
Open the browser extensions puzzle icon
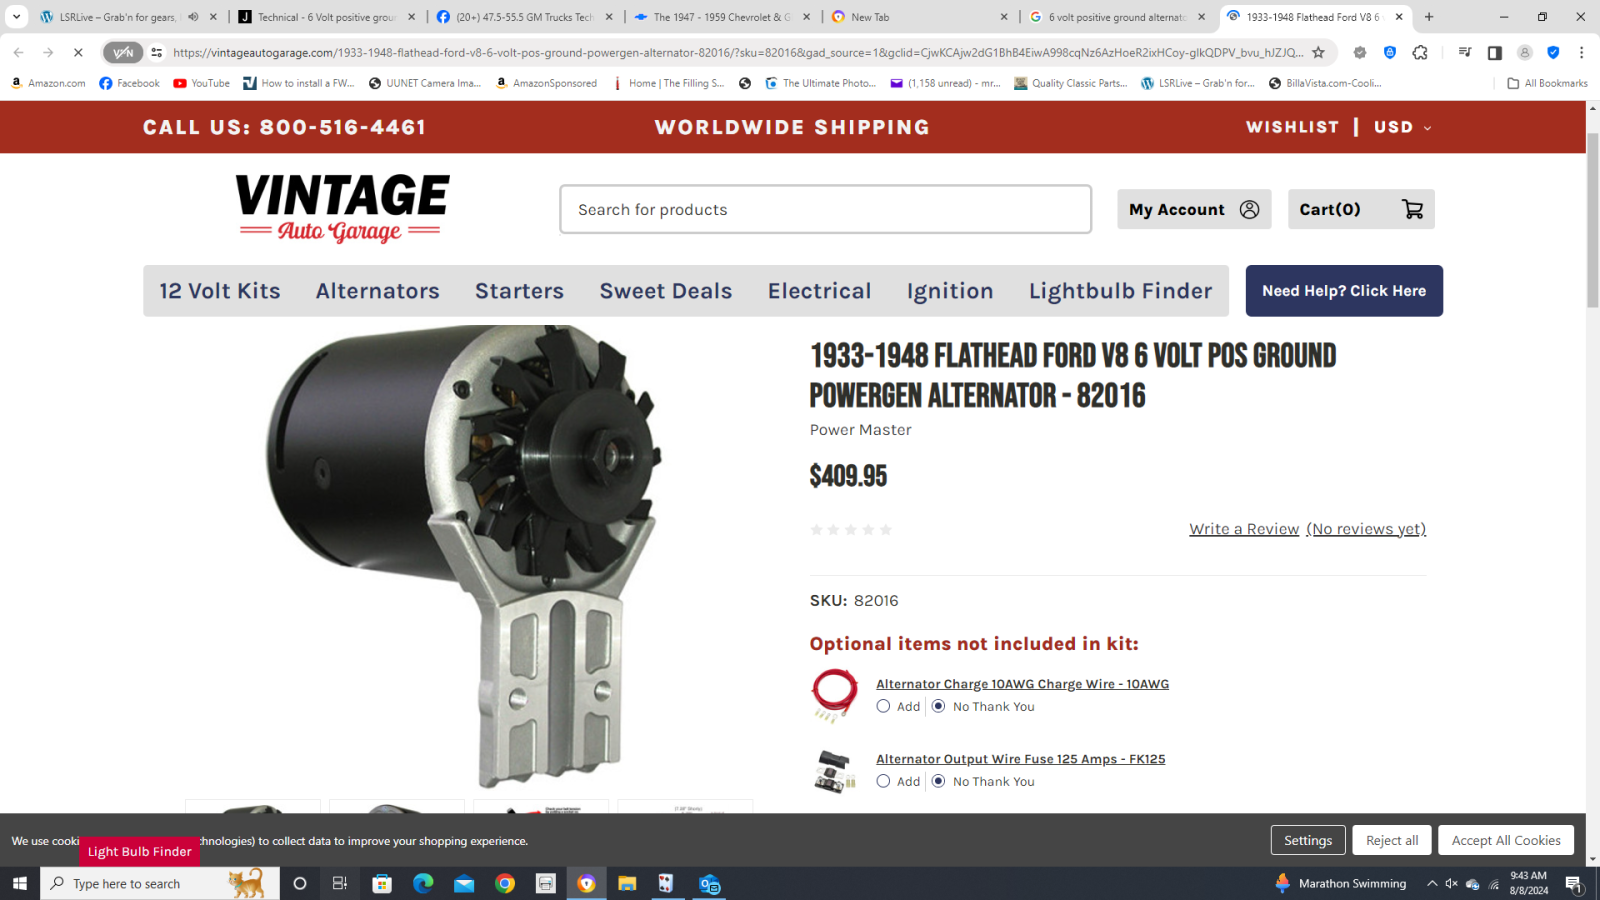1420,52
